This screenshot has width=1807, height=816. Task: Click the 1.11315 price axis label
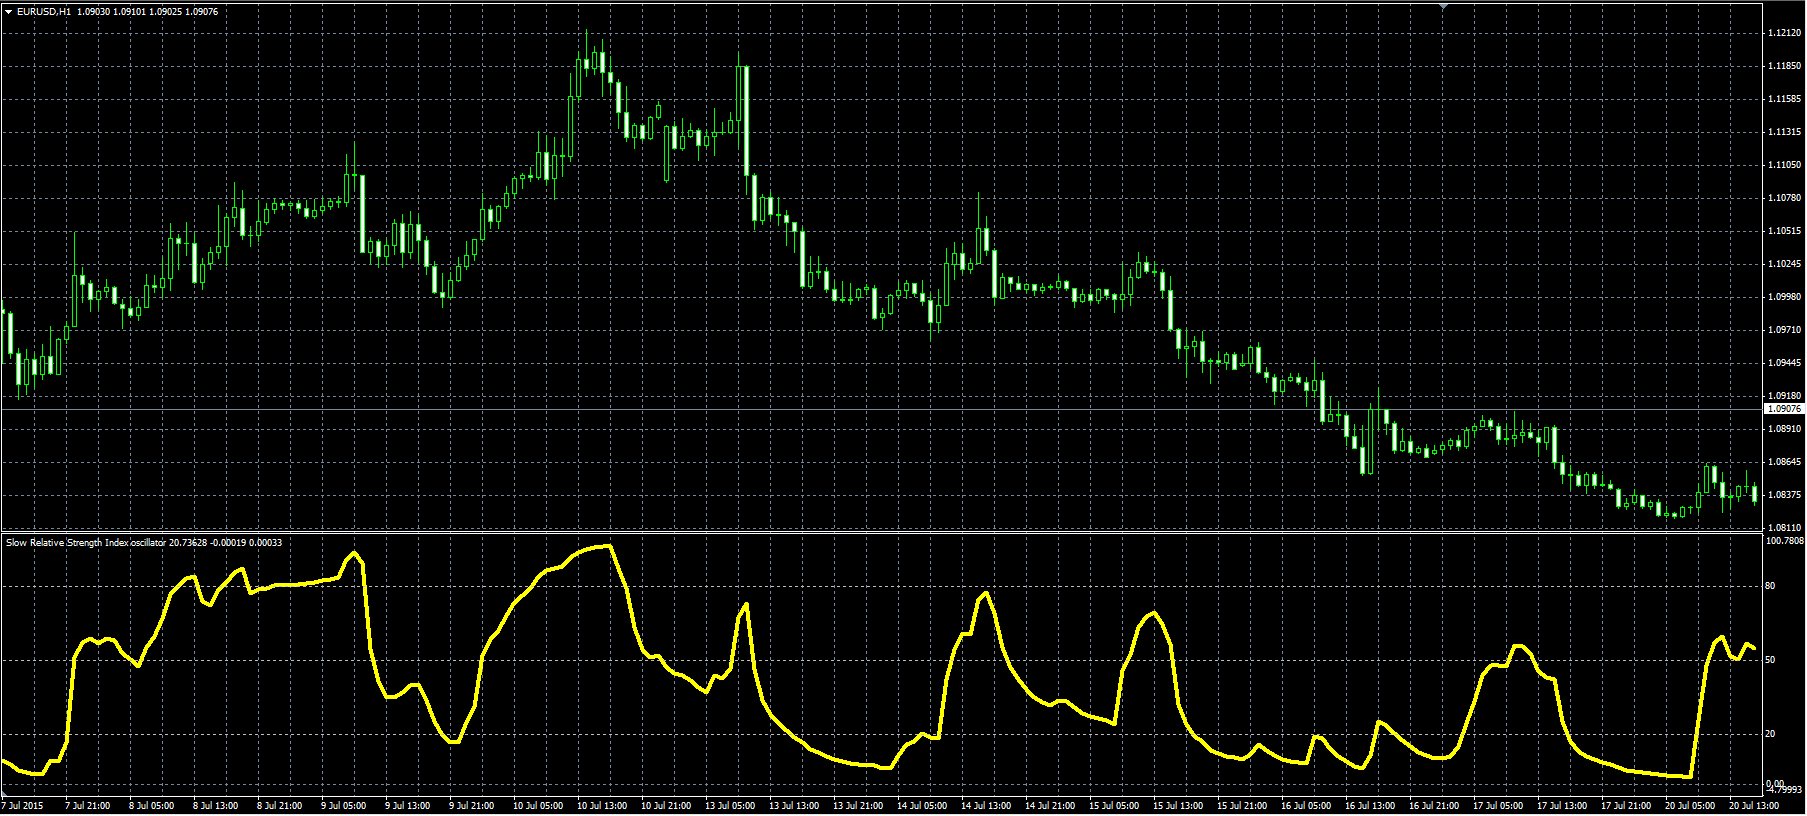[x=1784, y=132]
